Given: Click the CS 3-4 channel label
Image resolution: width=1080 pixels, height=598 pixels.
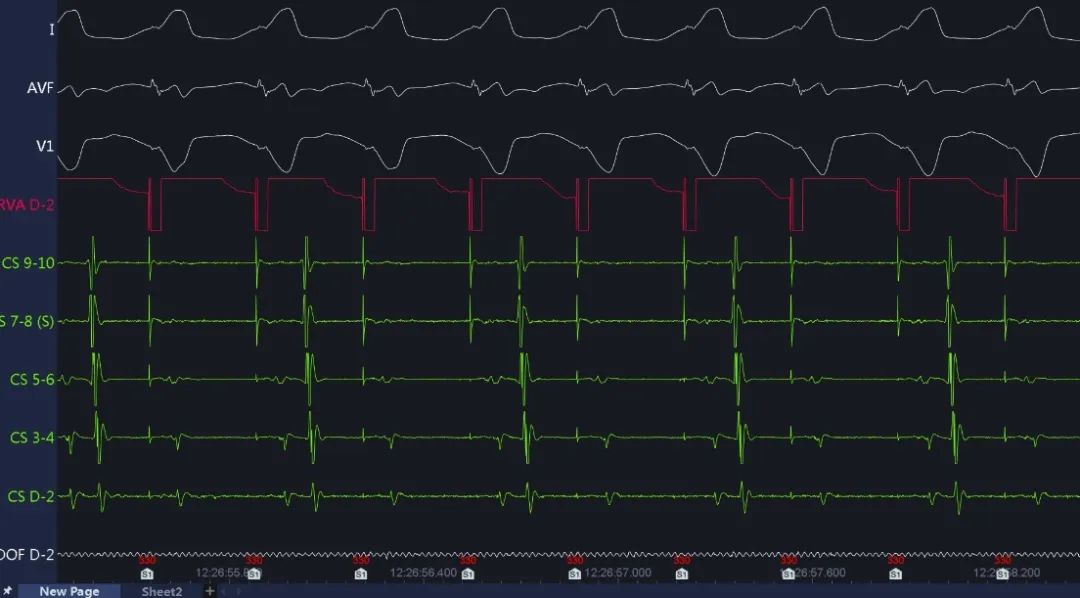Looking at the screenshot, I should click(32, 438).
